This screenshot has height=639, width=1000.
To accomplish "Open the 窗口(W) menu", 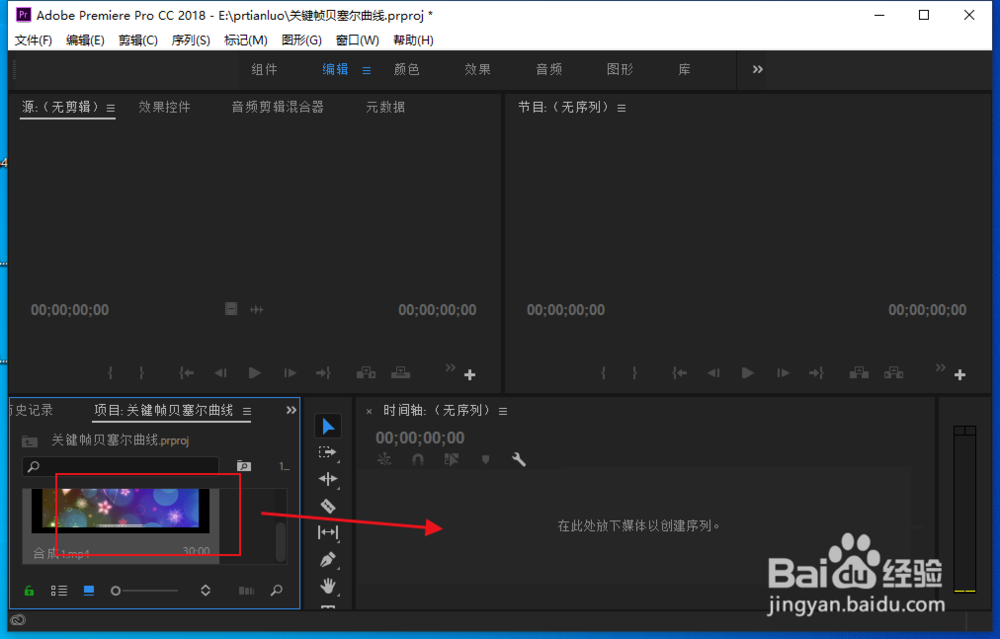I will click(357, 40).
